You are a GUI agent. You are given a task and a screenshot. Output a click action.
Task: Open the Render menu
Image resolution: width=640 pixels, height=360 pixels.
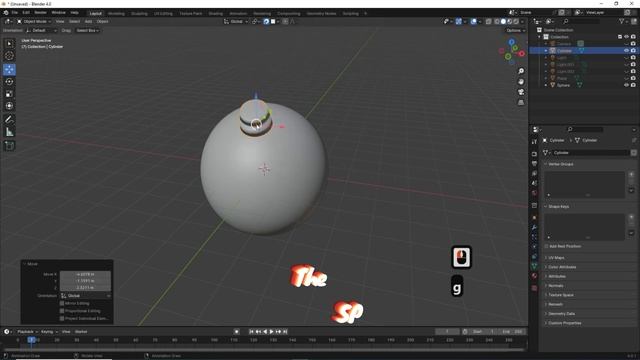pyautogui.click(x=40, y=13)
